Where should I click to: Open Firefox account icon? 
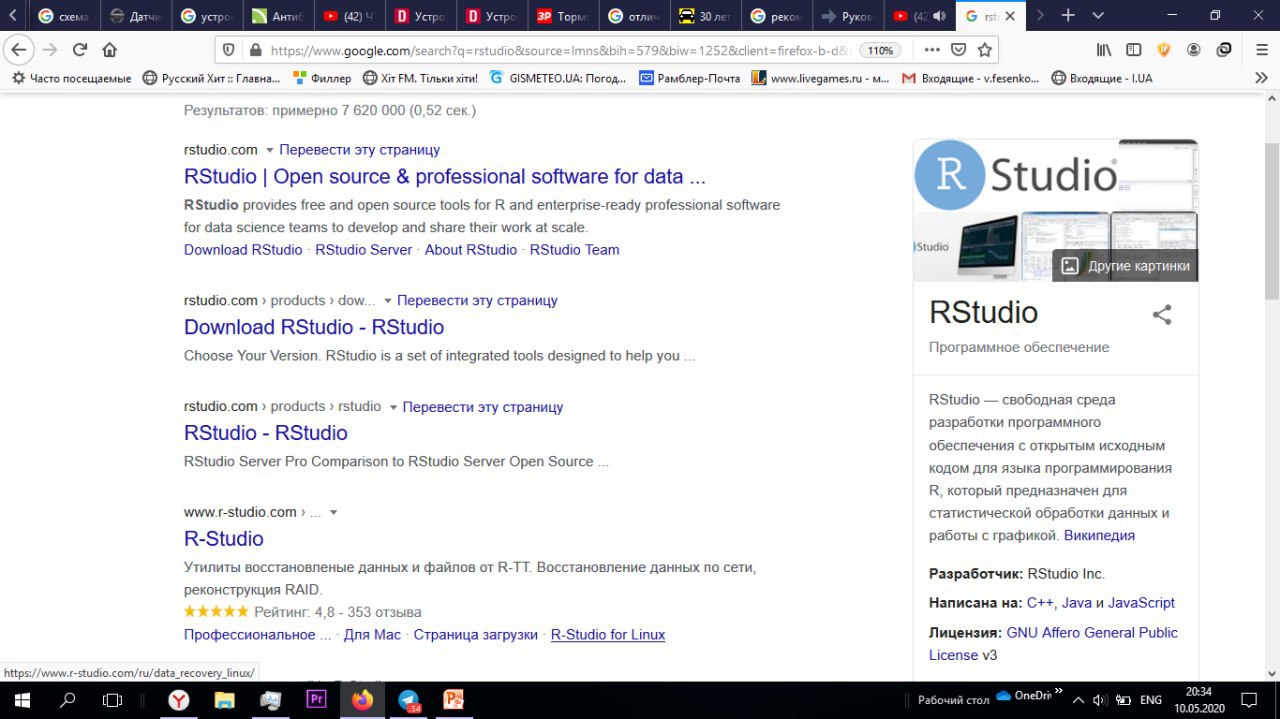pos(1194,50)
